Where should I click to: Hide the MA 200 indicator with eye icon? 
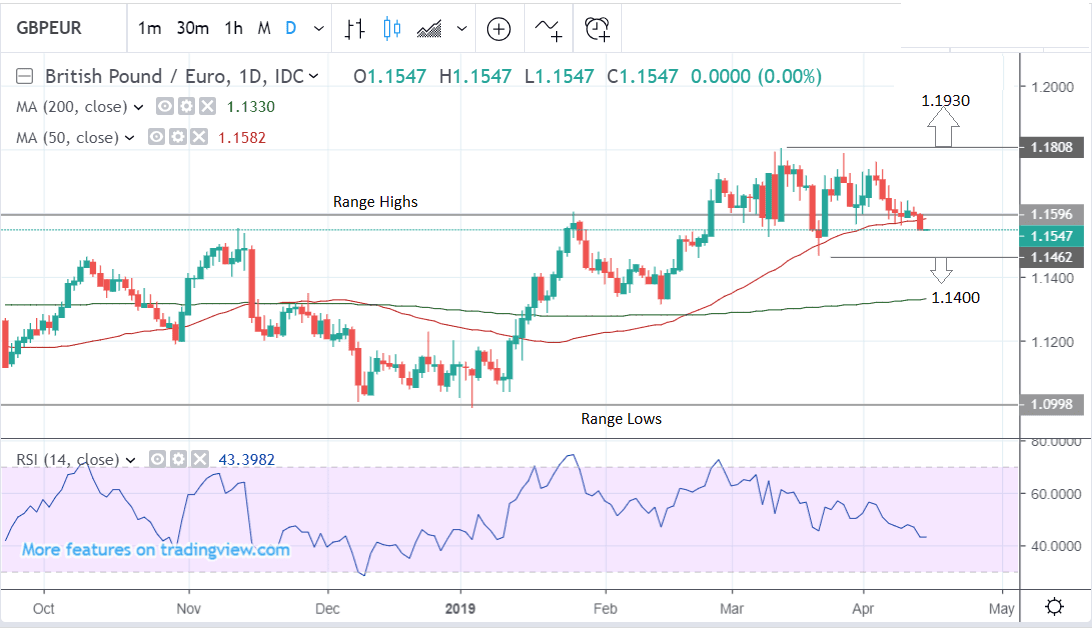[164, 107]
